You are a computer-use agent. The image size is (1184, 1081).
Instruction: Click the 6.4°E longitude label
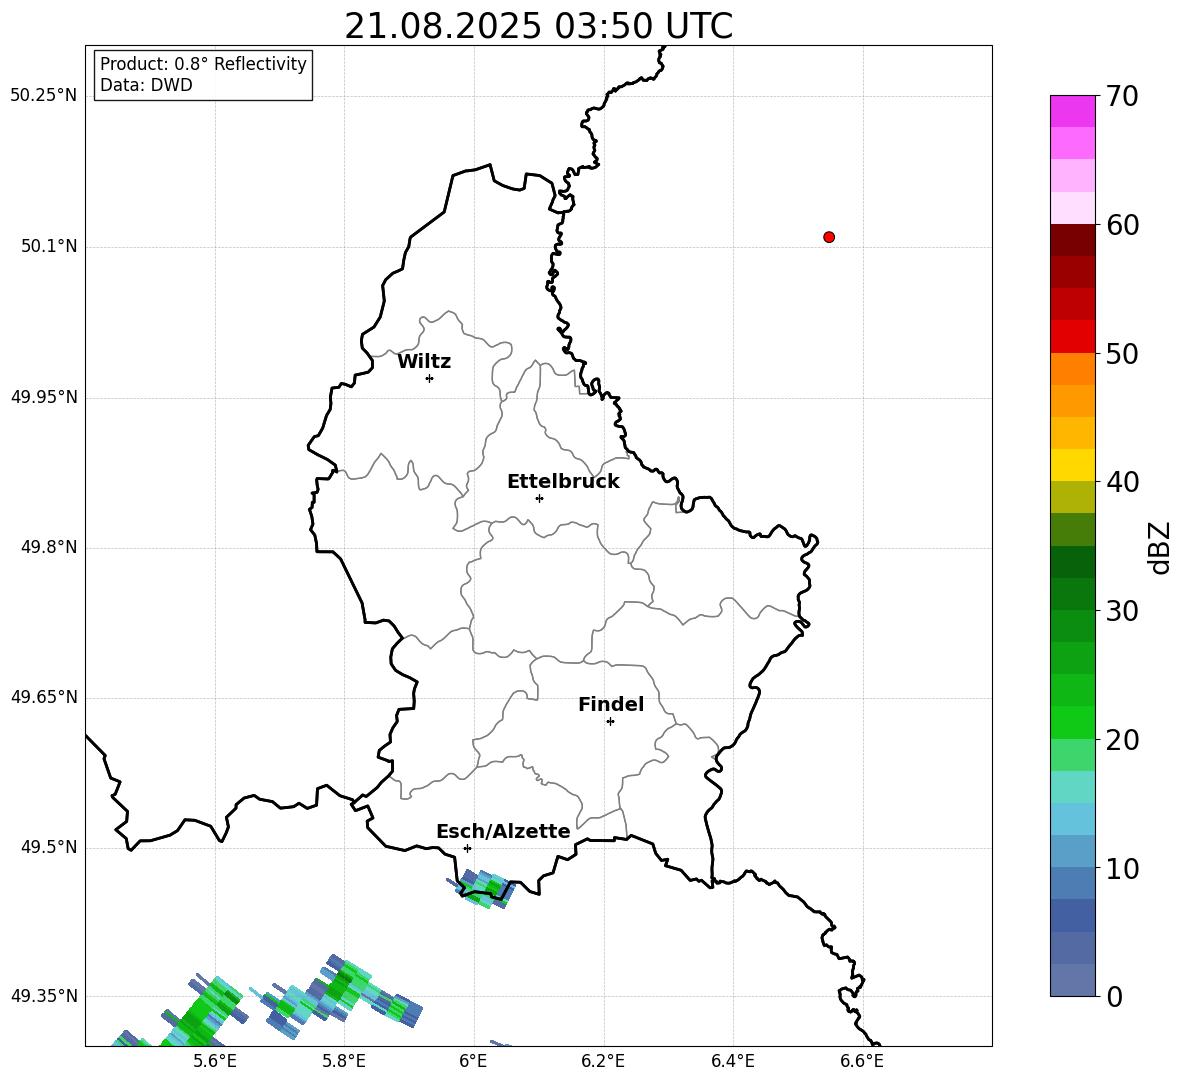732,1062
